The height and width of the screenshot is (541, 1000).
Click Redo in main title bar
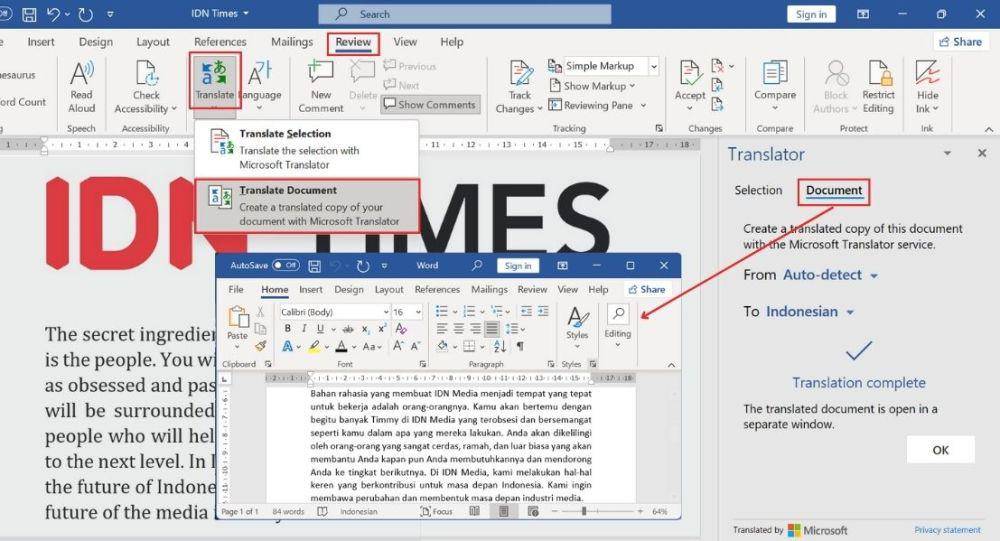click(x=85, y=13)
